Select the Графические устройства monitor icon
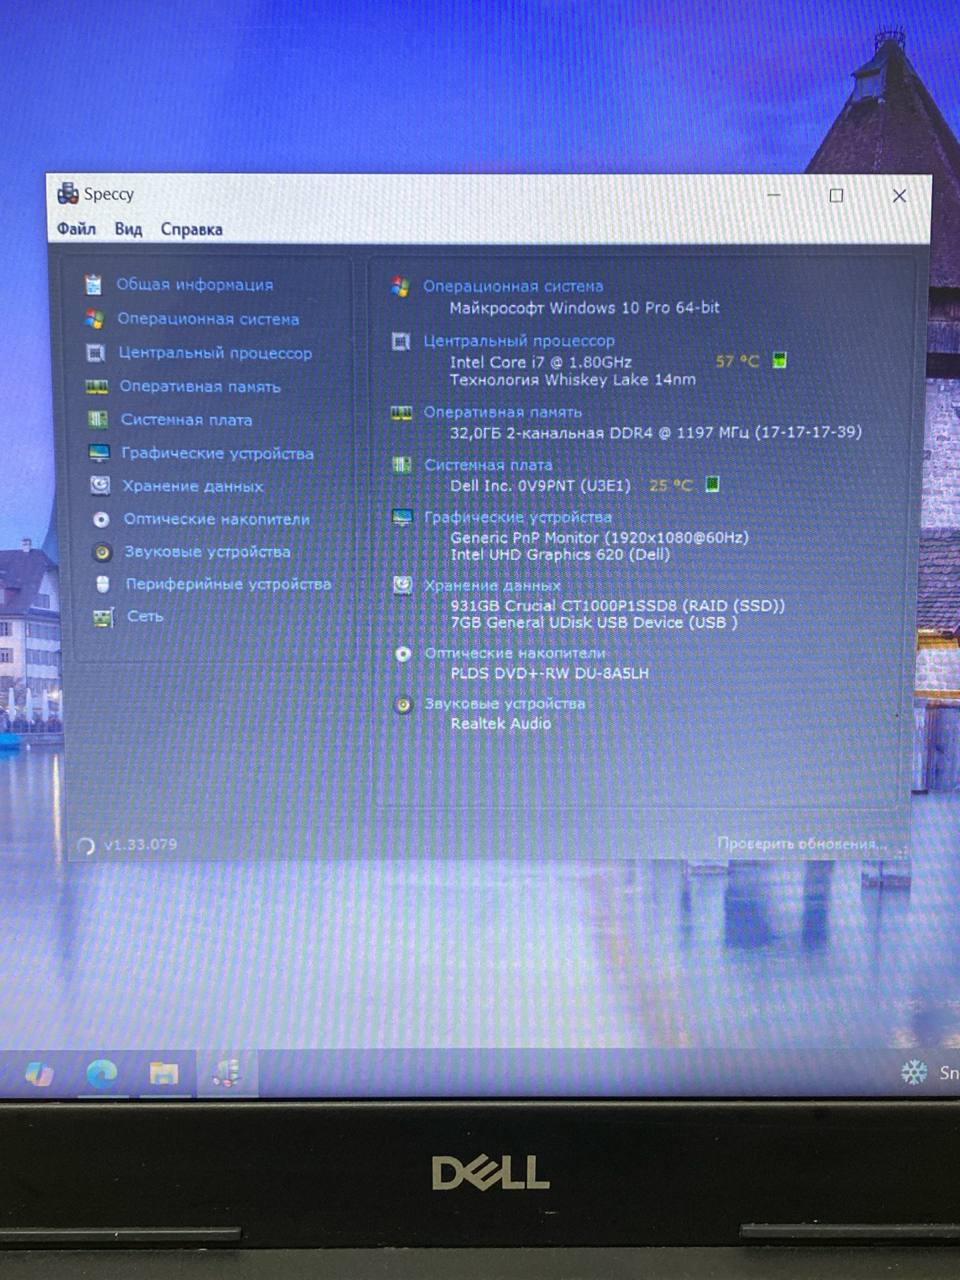 [x=98, y=453]
